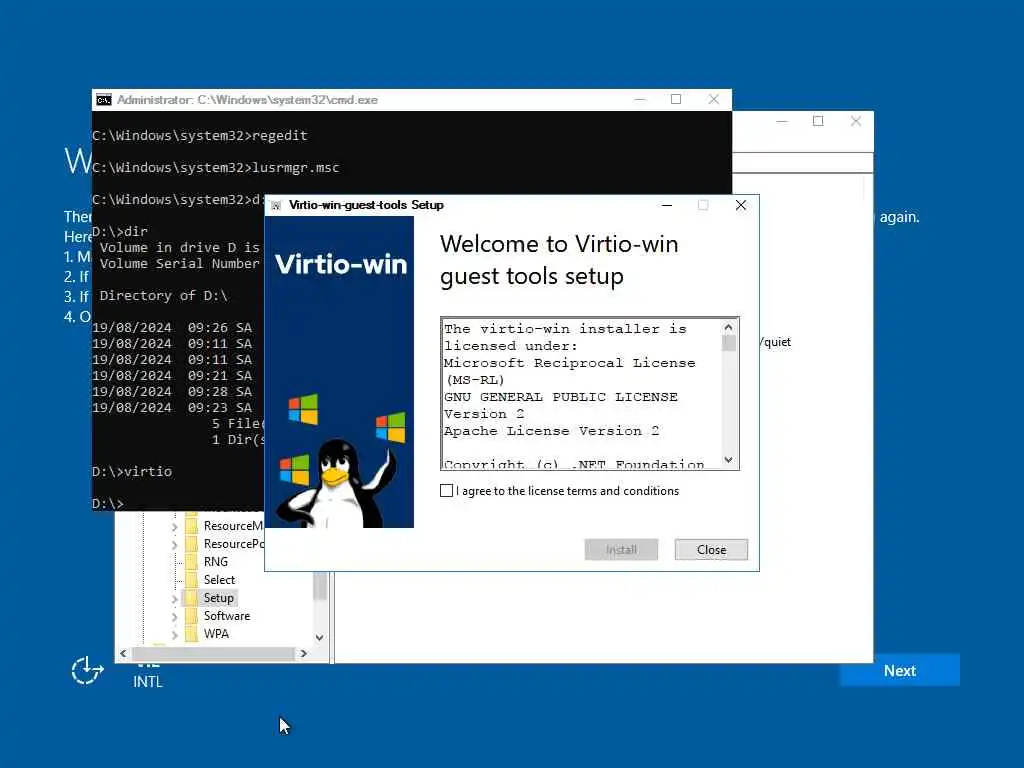Screen dimensions: 1024x768
Task: Click the greyed Install button in Virtio setup
Action: (621, 550)
